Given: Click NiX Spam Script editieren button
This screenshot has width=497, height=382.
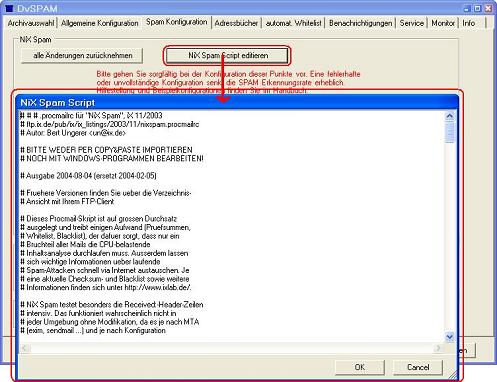Looking at the screenshot, I should (228, 55).
